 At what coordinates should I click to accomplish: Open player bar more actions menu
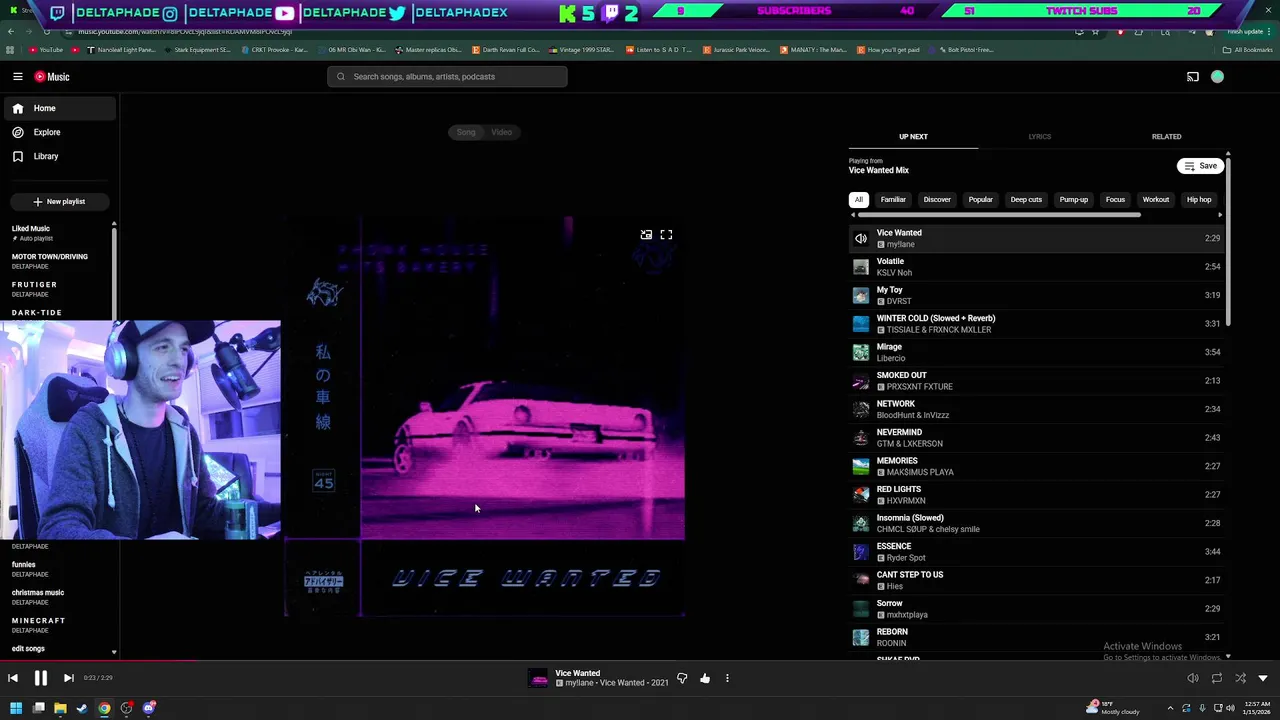point(727,678)
